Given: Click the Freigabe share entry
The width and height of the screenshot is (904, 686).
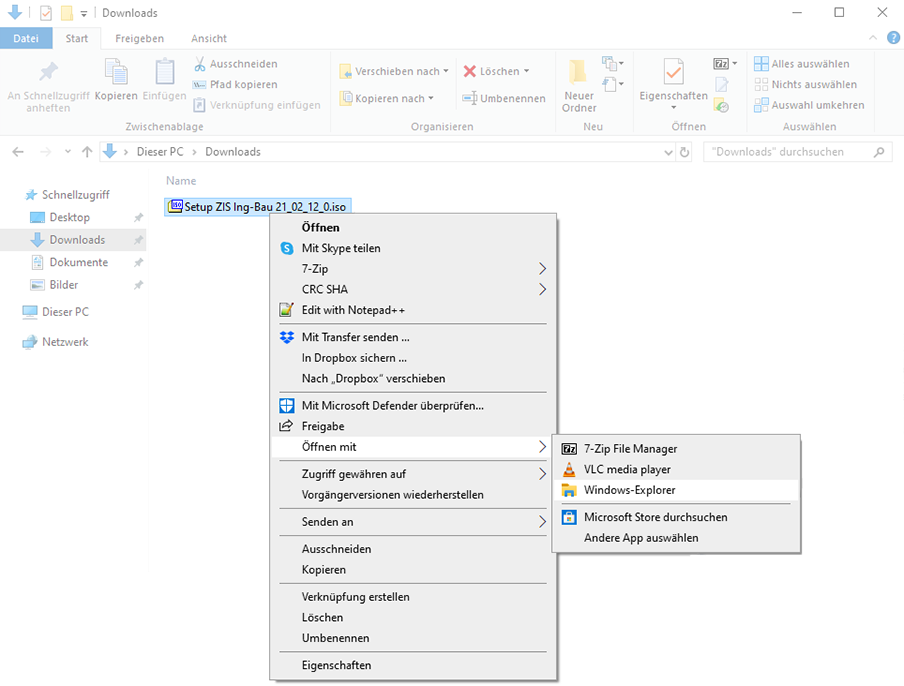Looking at the screenshot, I should [323, 426].
